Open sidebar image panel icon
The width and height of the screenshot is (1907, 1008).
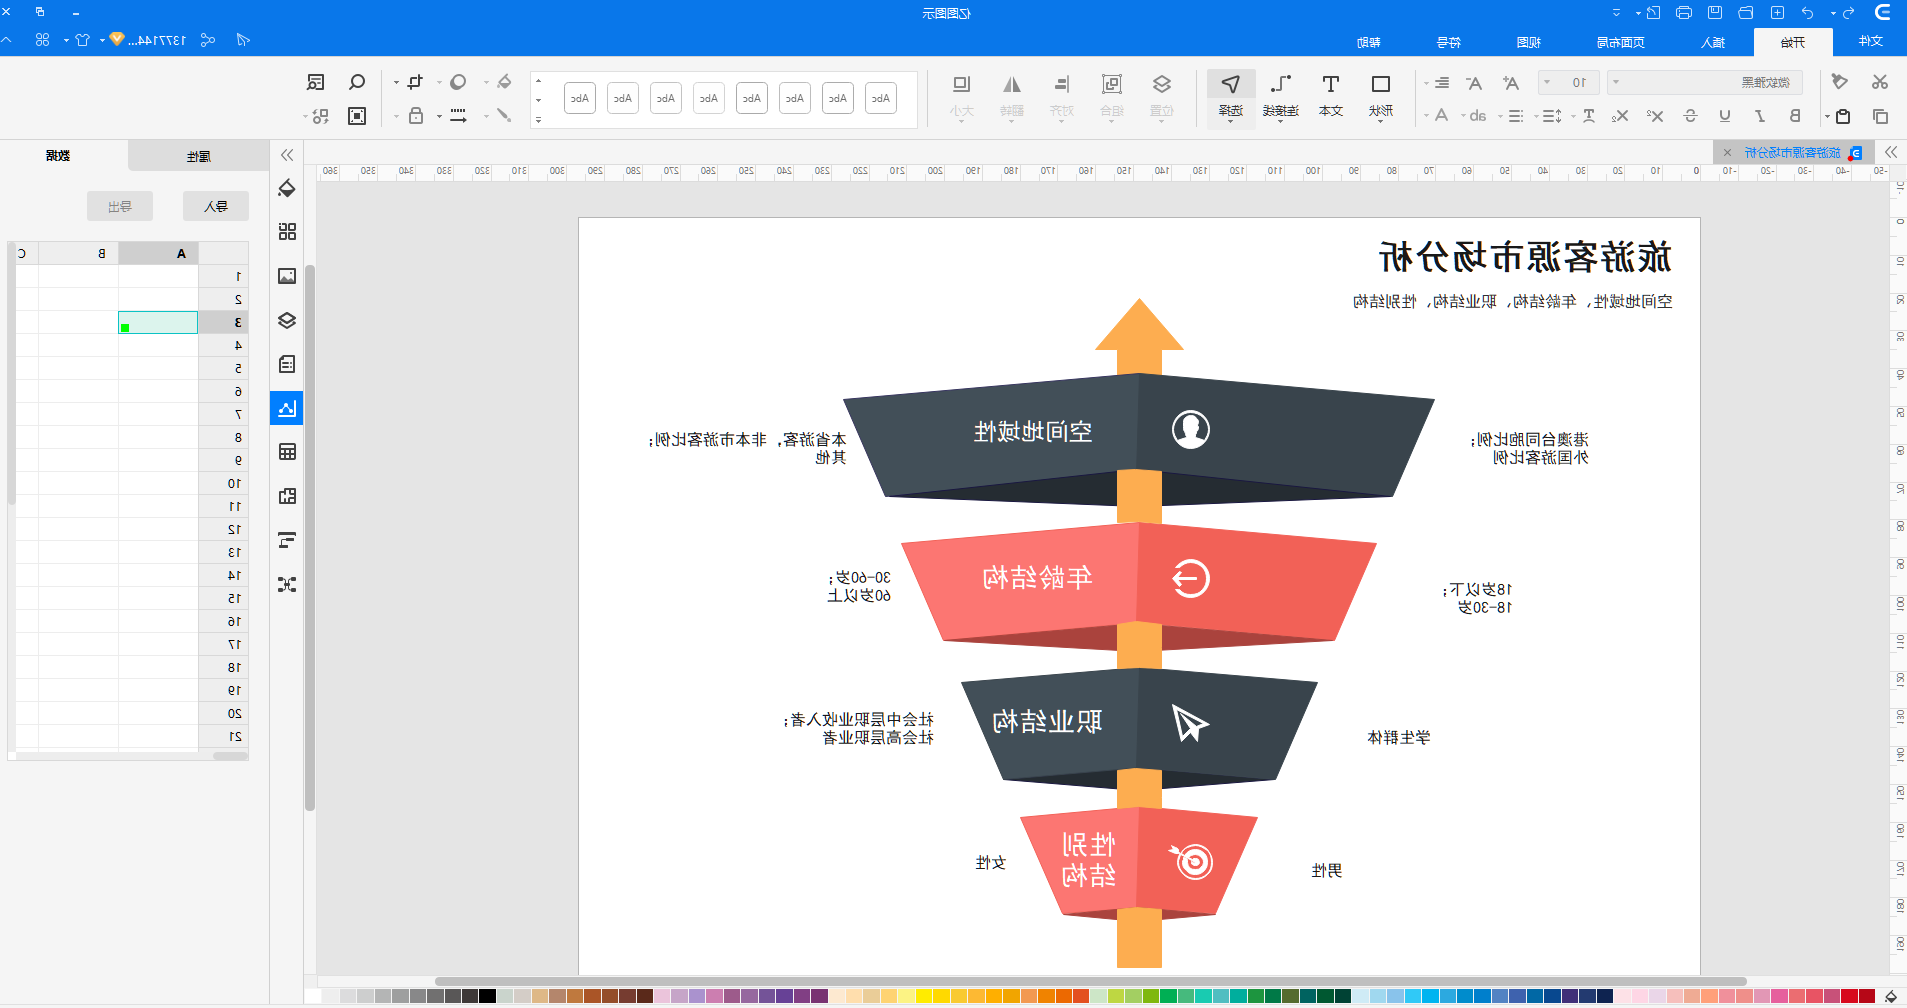pos(287,276)
